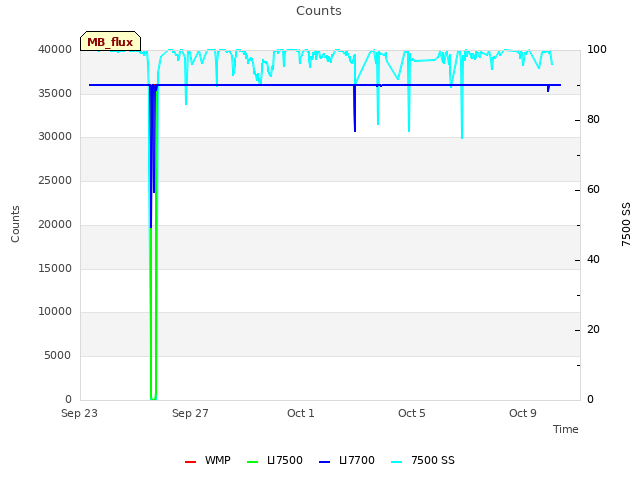Toggle the LI7700 legend entry
The image size is (640, 480).
point(347,460)
